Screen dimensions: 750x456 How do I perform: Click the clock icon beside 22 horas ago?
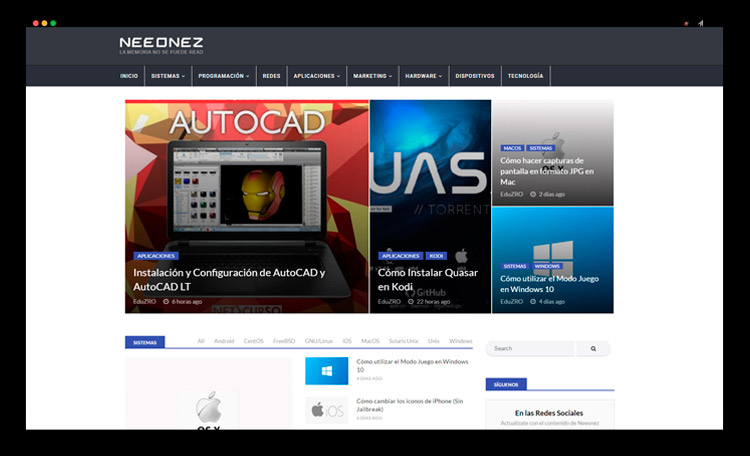click(x=410, y=301)
